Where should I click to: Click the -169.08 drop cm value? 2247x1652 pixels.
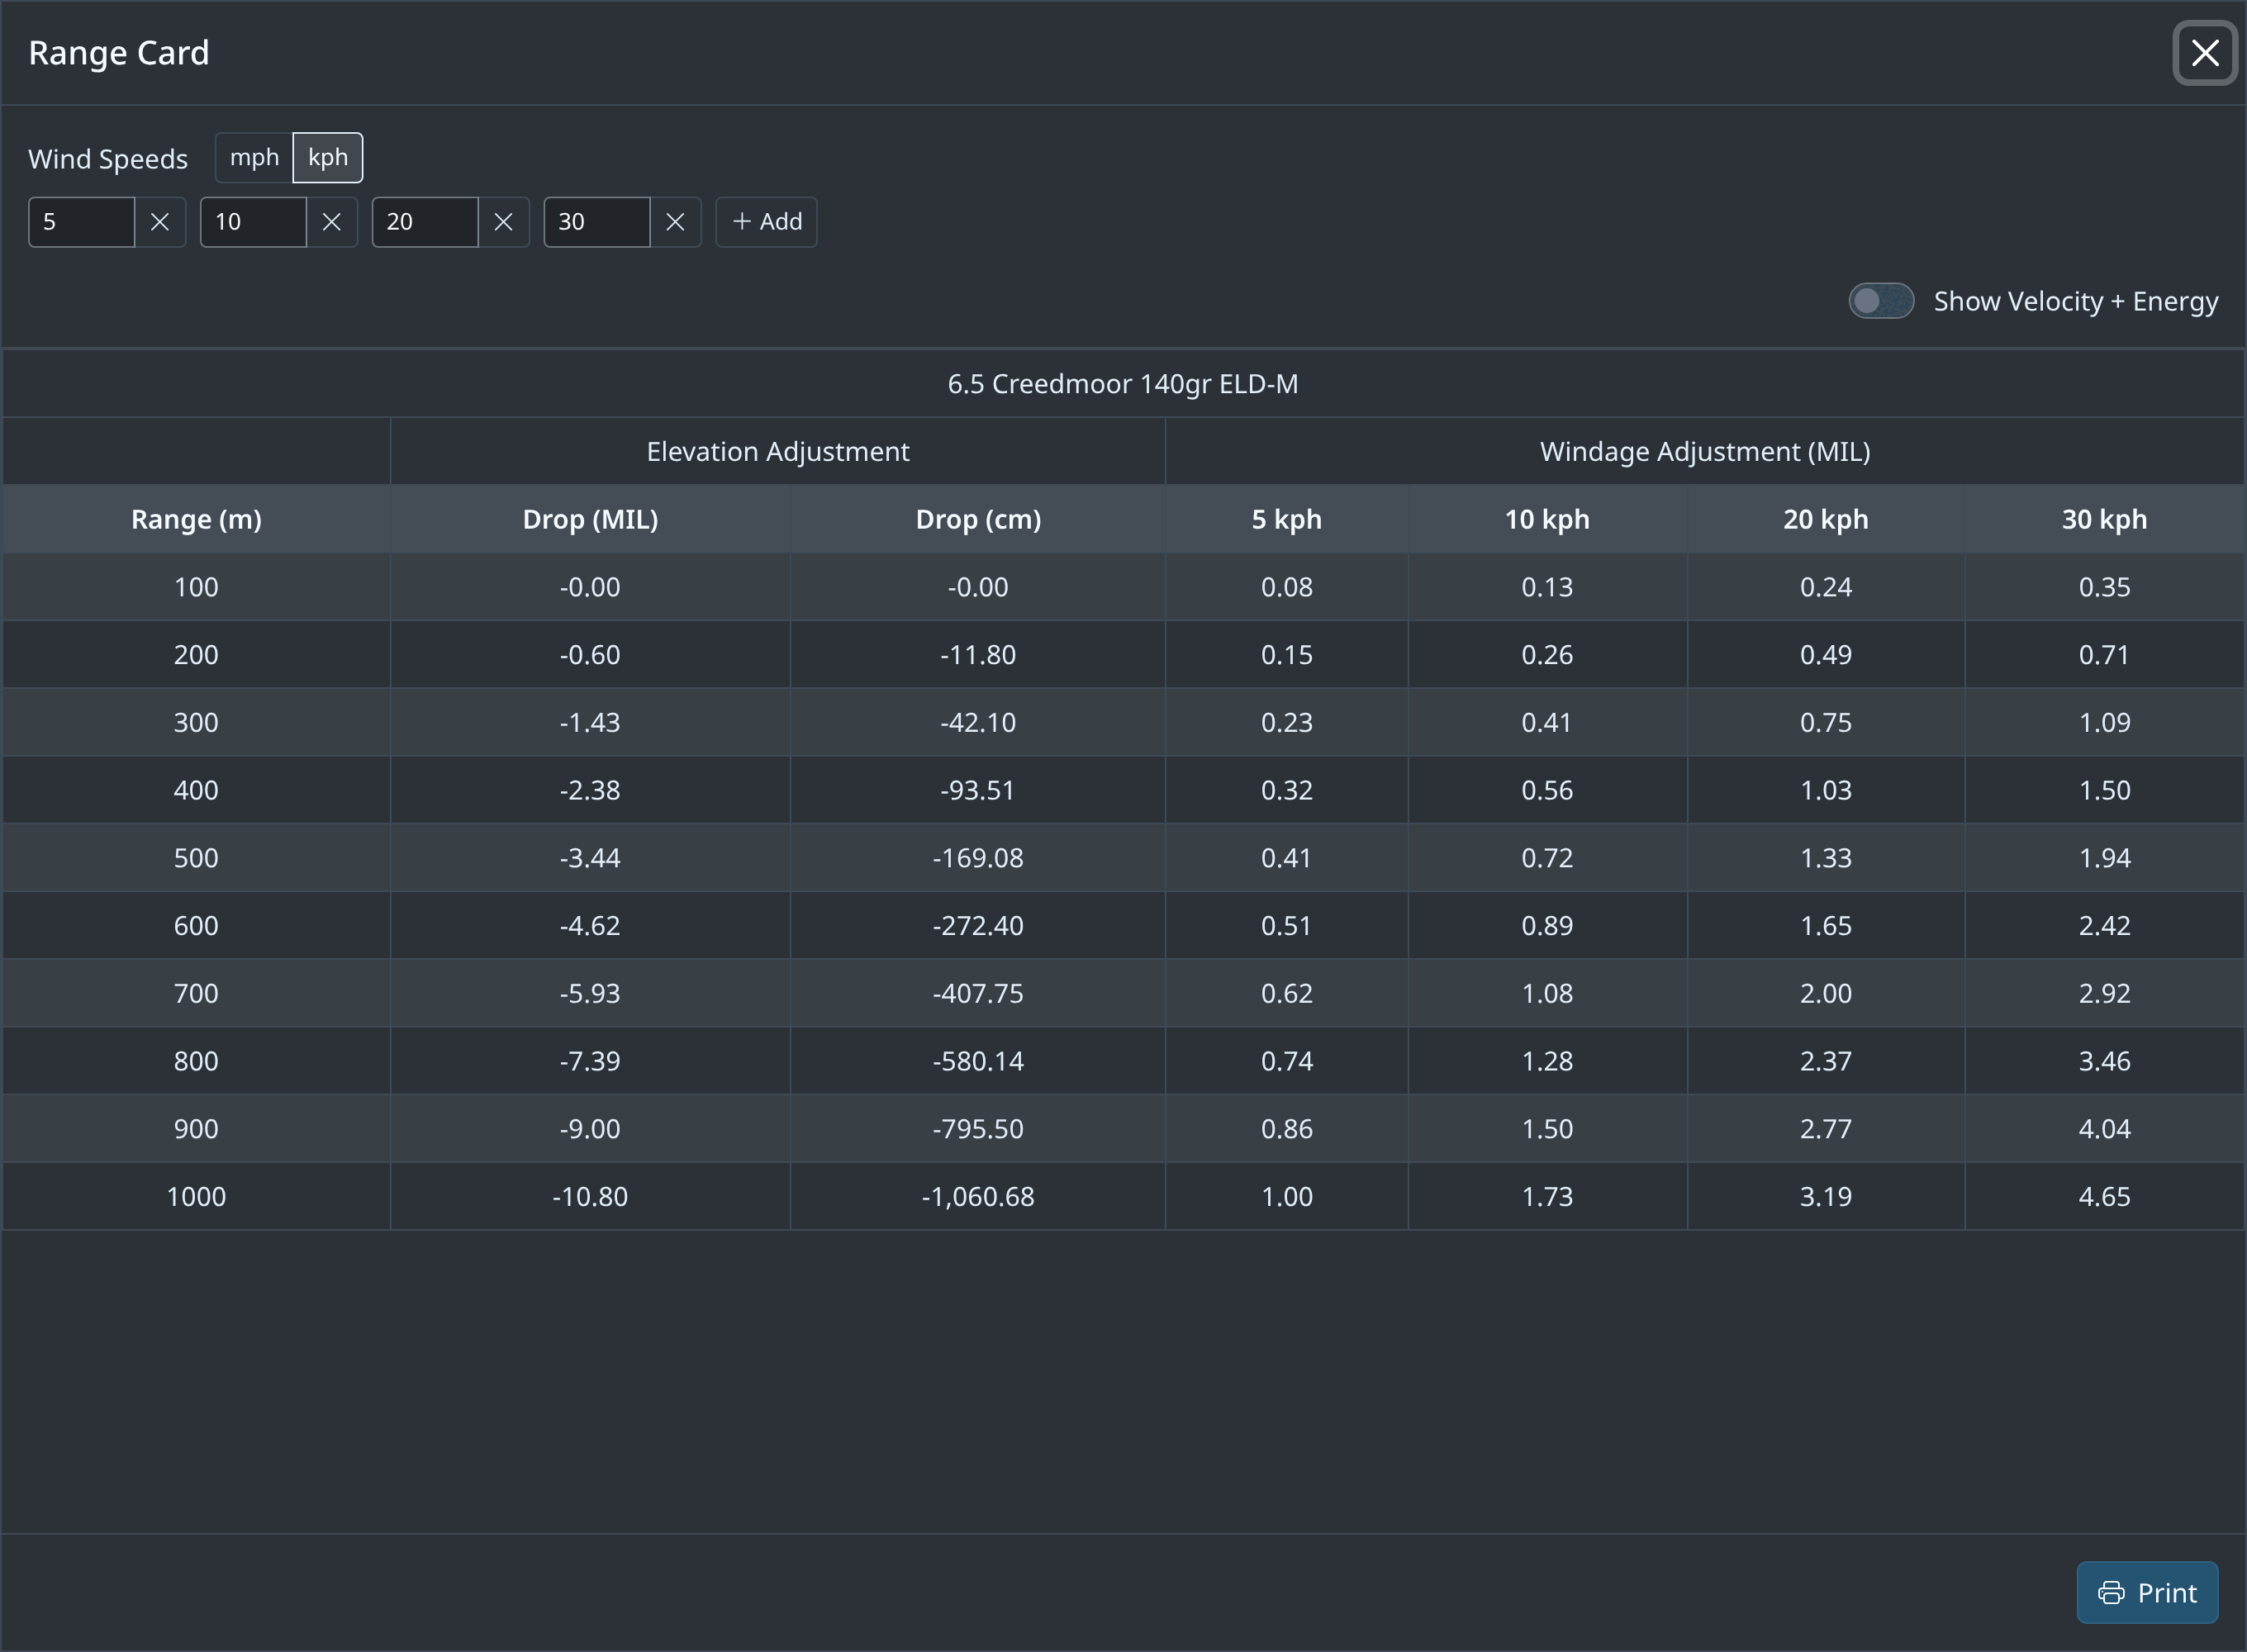[x=978, y=858]
